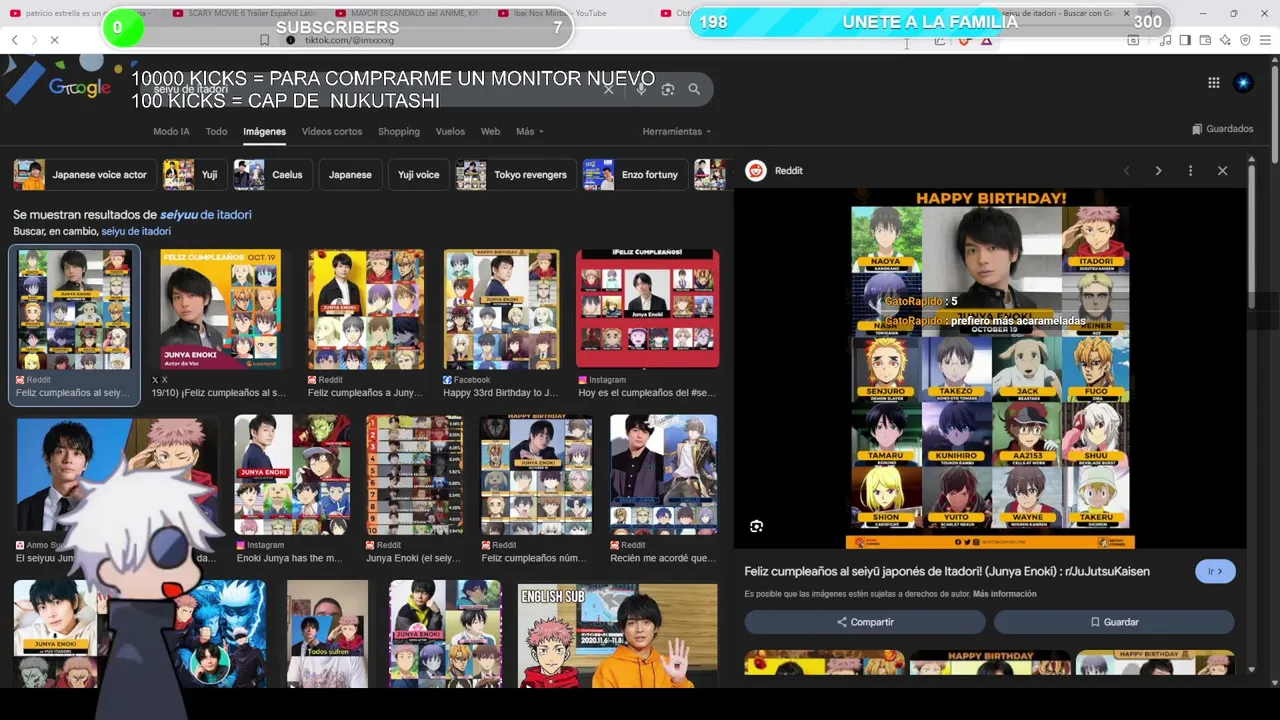Open the Brave media playlist music icon
Viewport: 1280px width, 720px height.
(1165, 40)
